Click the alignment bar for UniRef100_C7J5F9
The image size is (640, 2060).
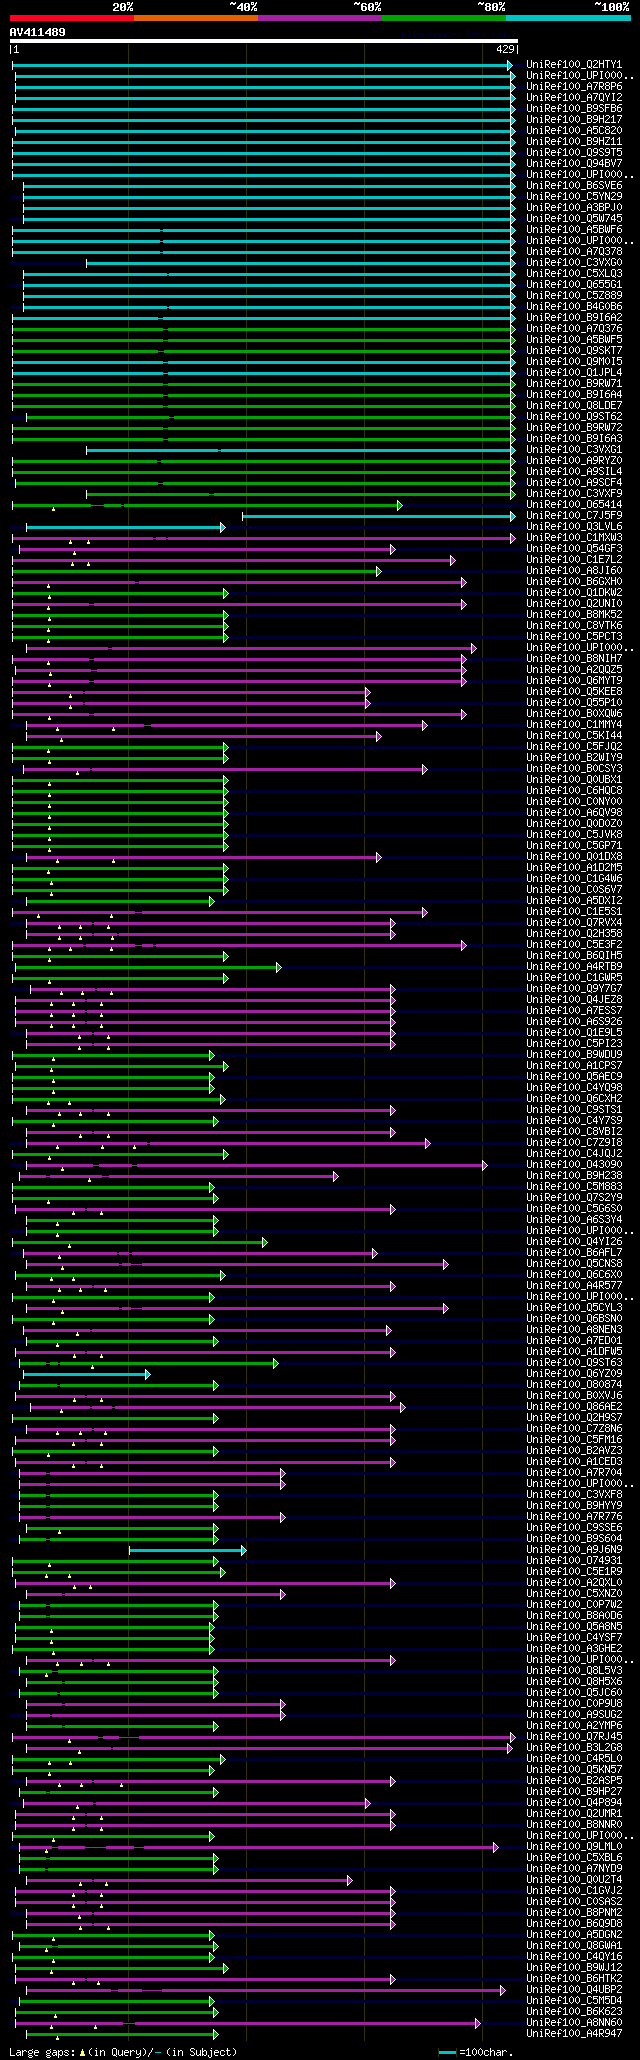(379, 516)
